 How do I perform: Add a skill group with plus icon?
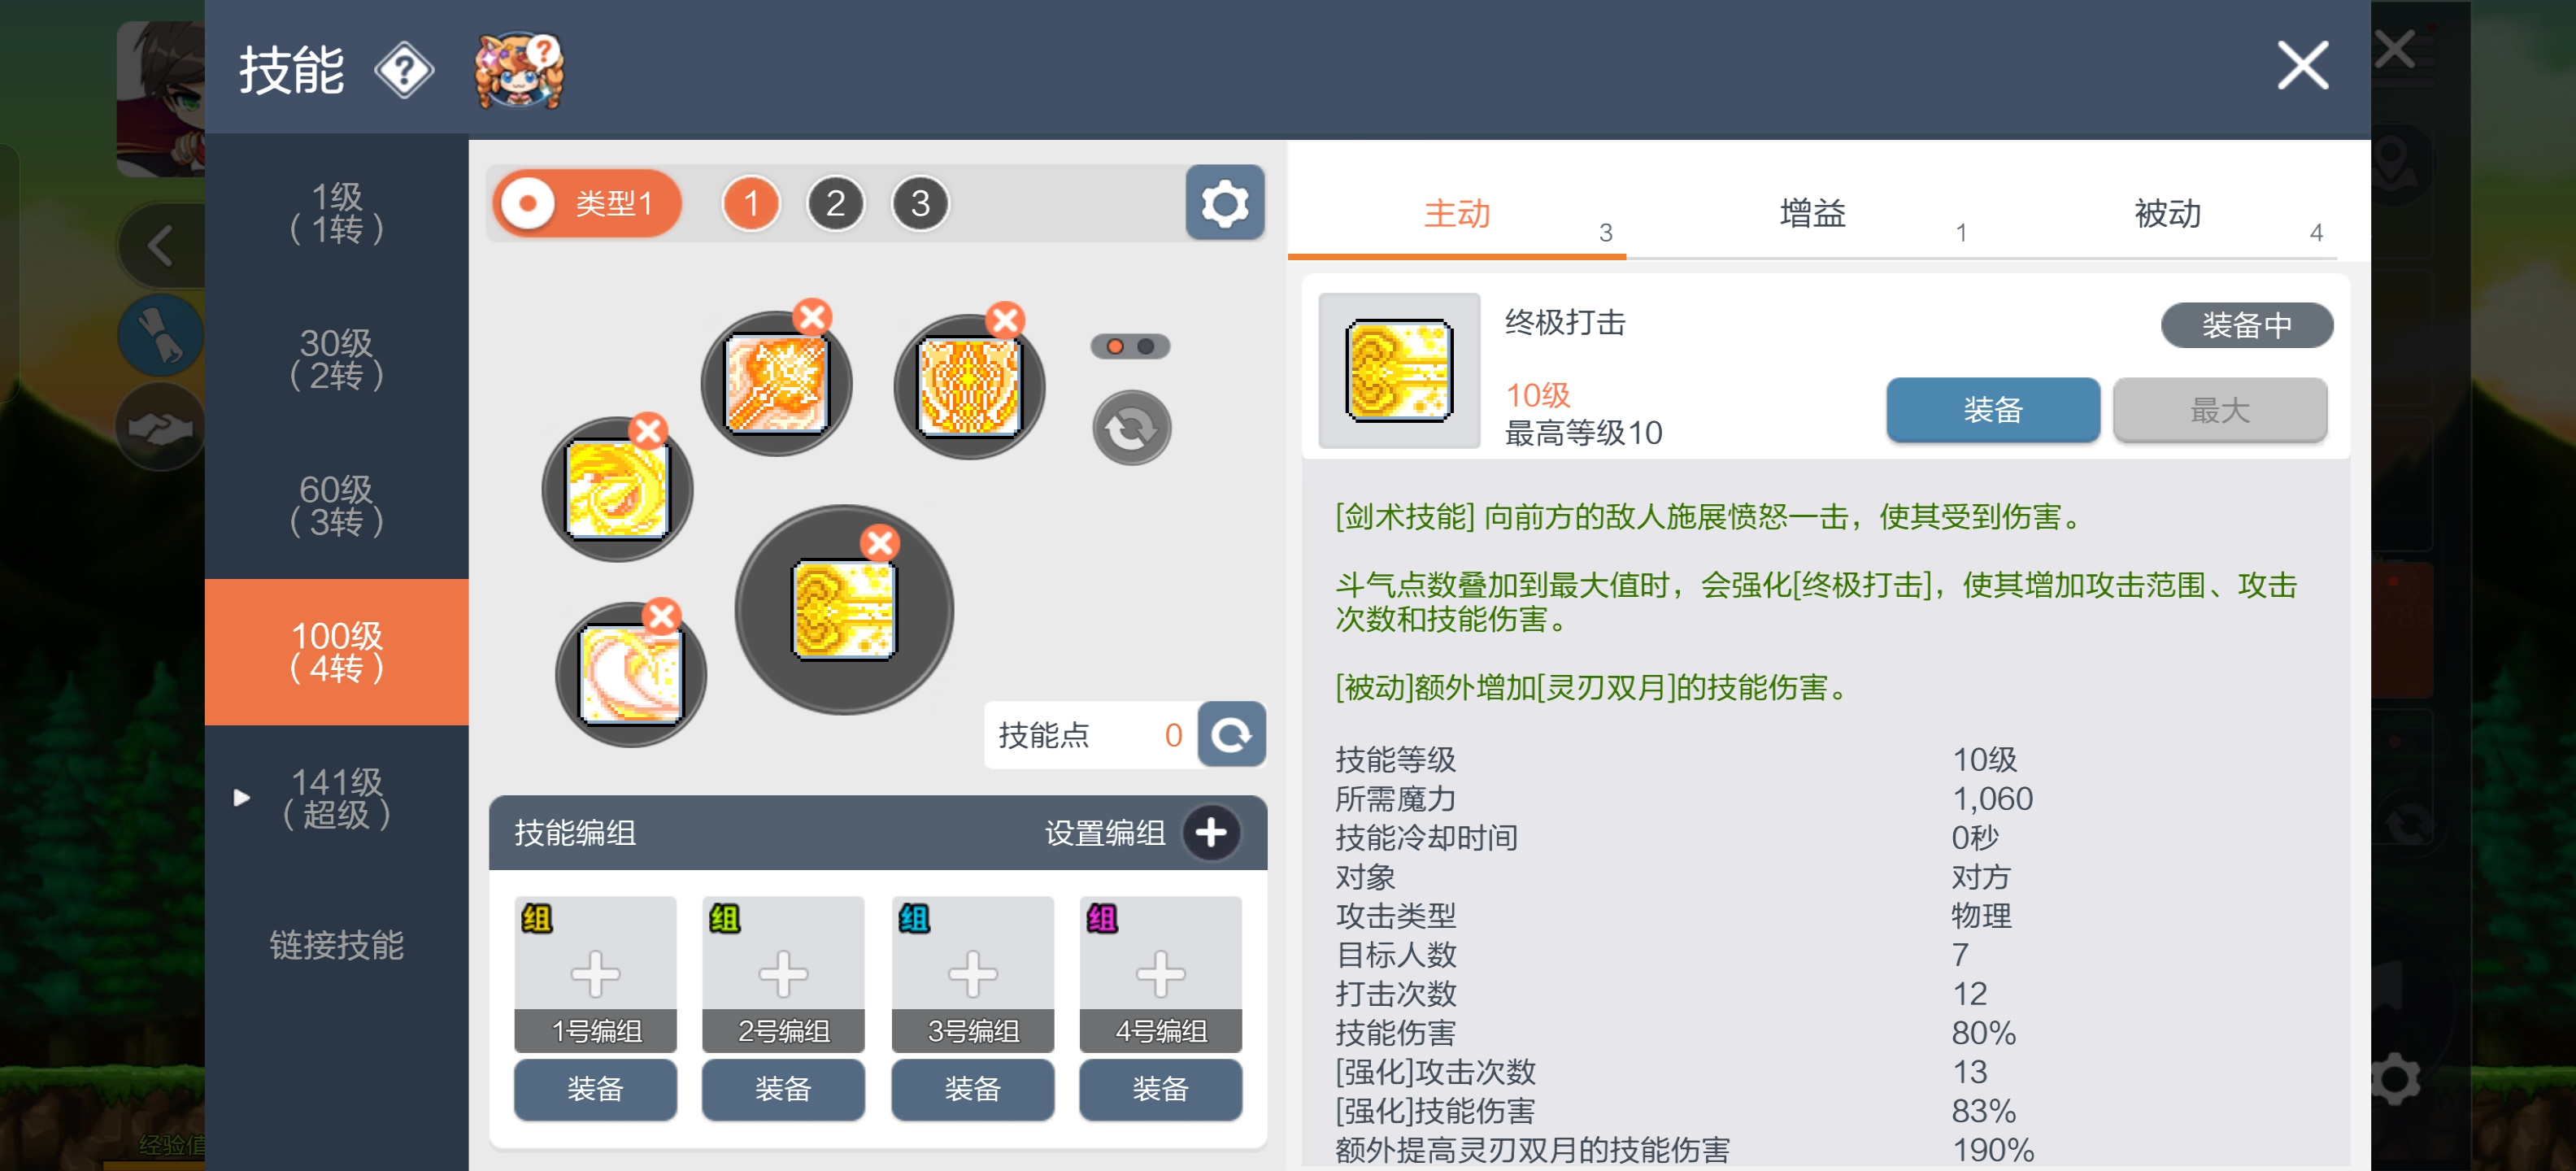pyautogui.click(x=1211, y=832)
